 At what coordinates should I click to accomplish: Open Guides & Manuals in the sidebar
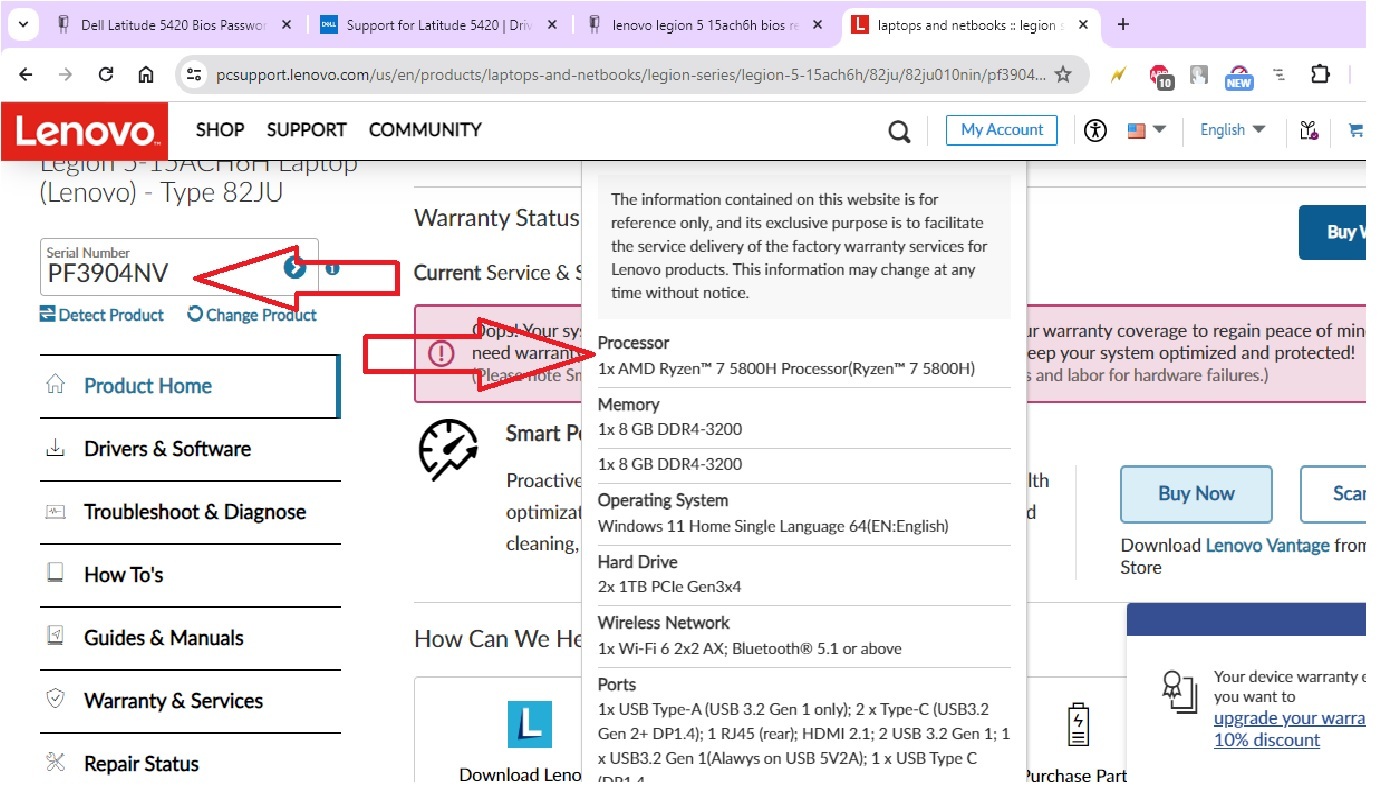coord(190,638)
